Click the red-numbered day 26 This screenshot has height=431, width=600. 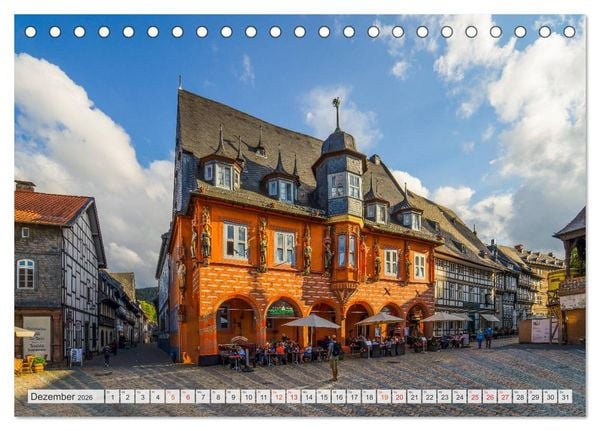point(490,397)
